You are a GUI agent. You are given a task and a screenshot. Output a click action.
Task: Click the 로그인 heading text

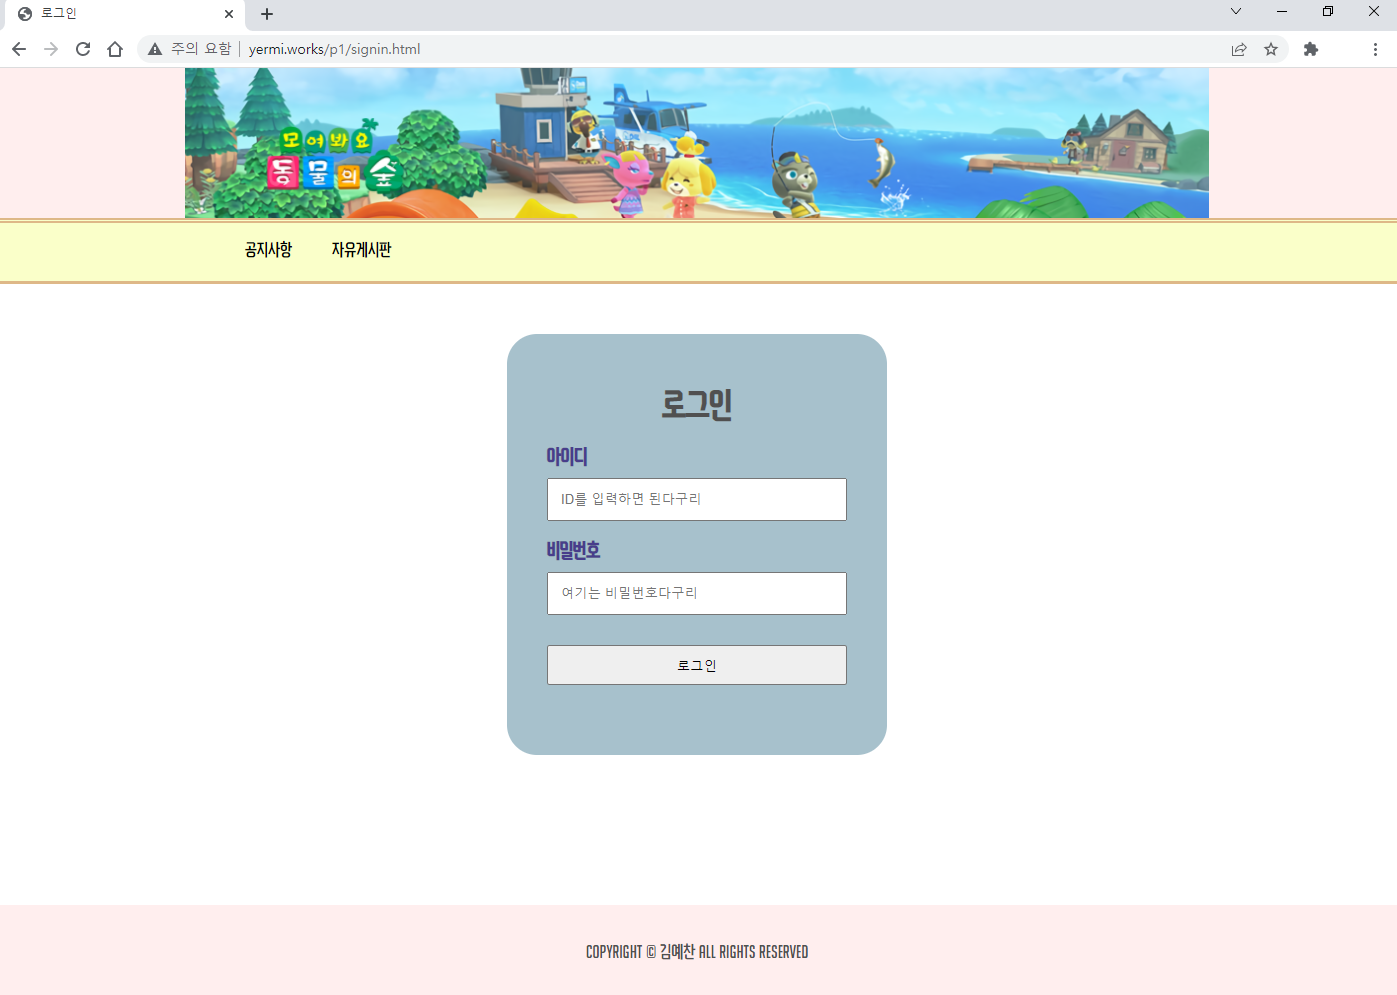tap(697, 404)
